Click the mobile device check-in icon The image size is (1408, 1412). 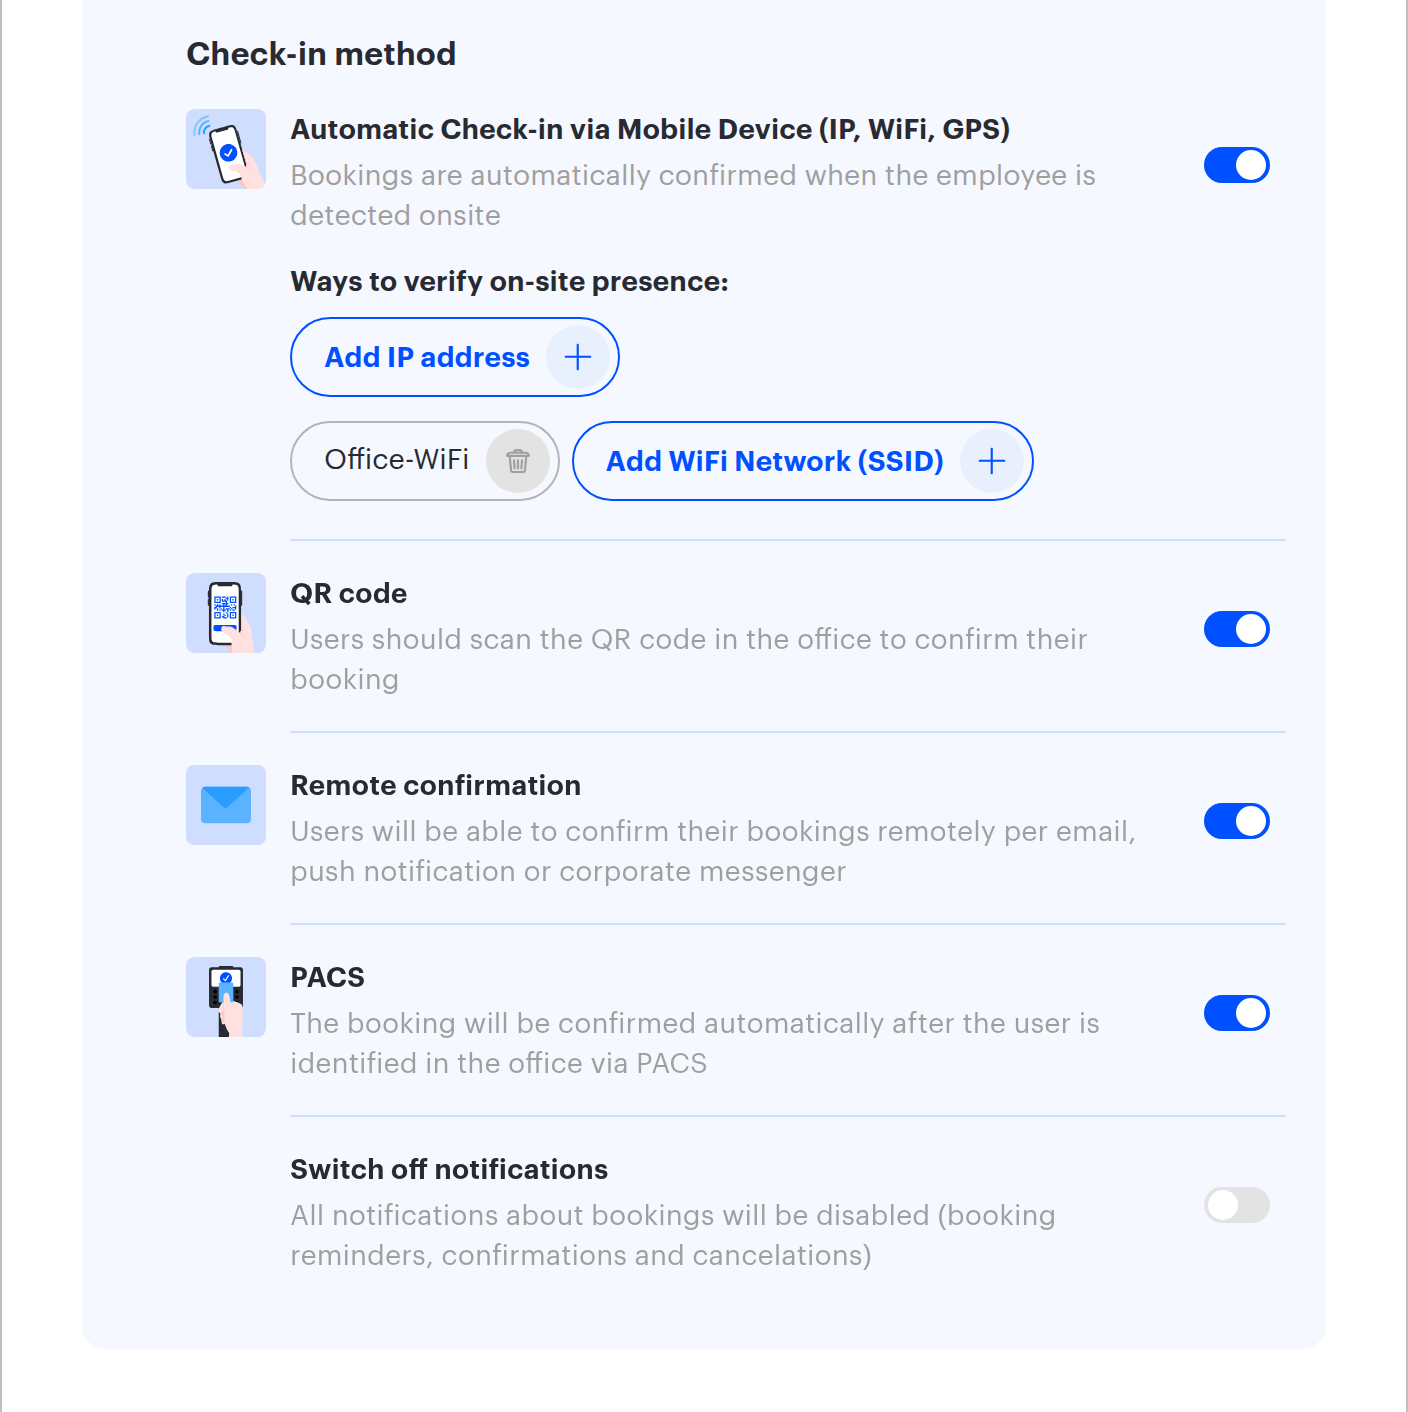226,149
